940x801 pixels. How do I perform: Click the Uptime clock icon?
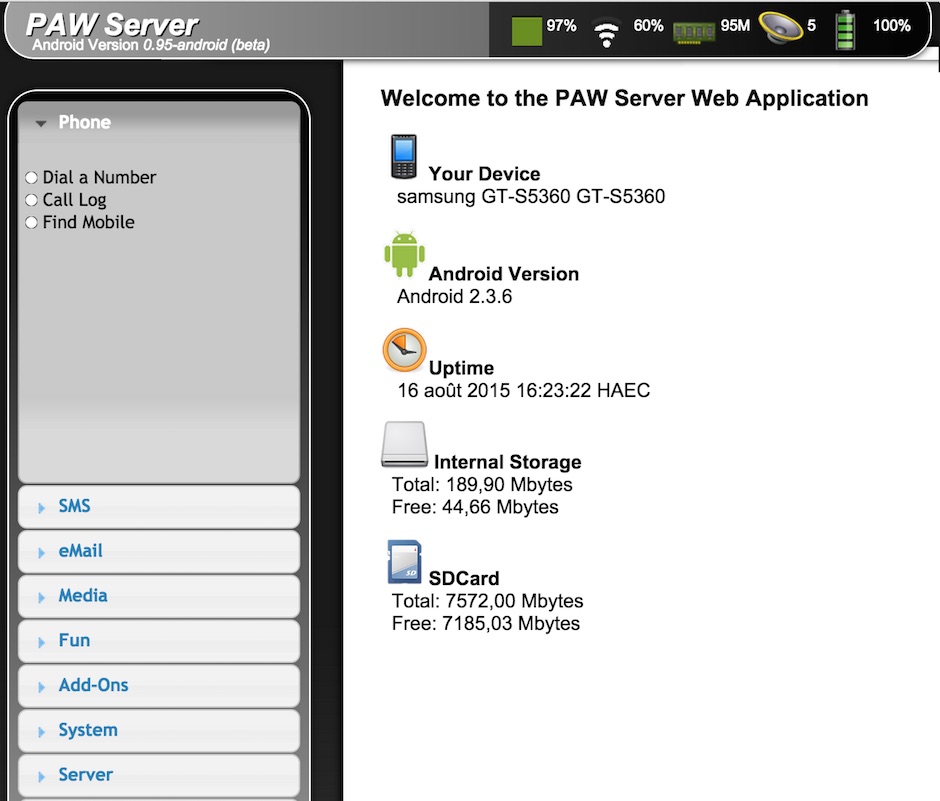405,350
